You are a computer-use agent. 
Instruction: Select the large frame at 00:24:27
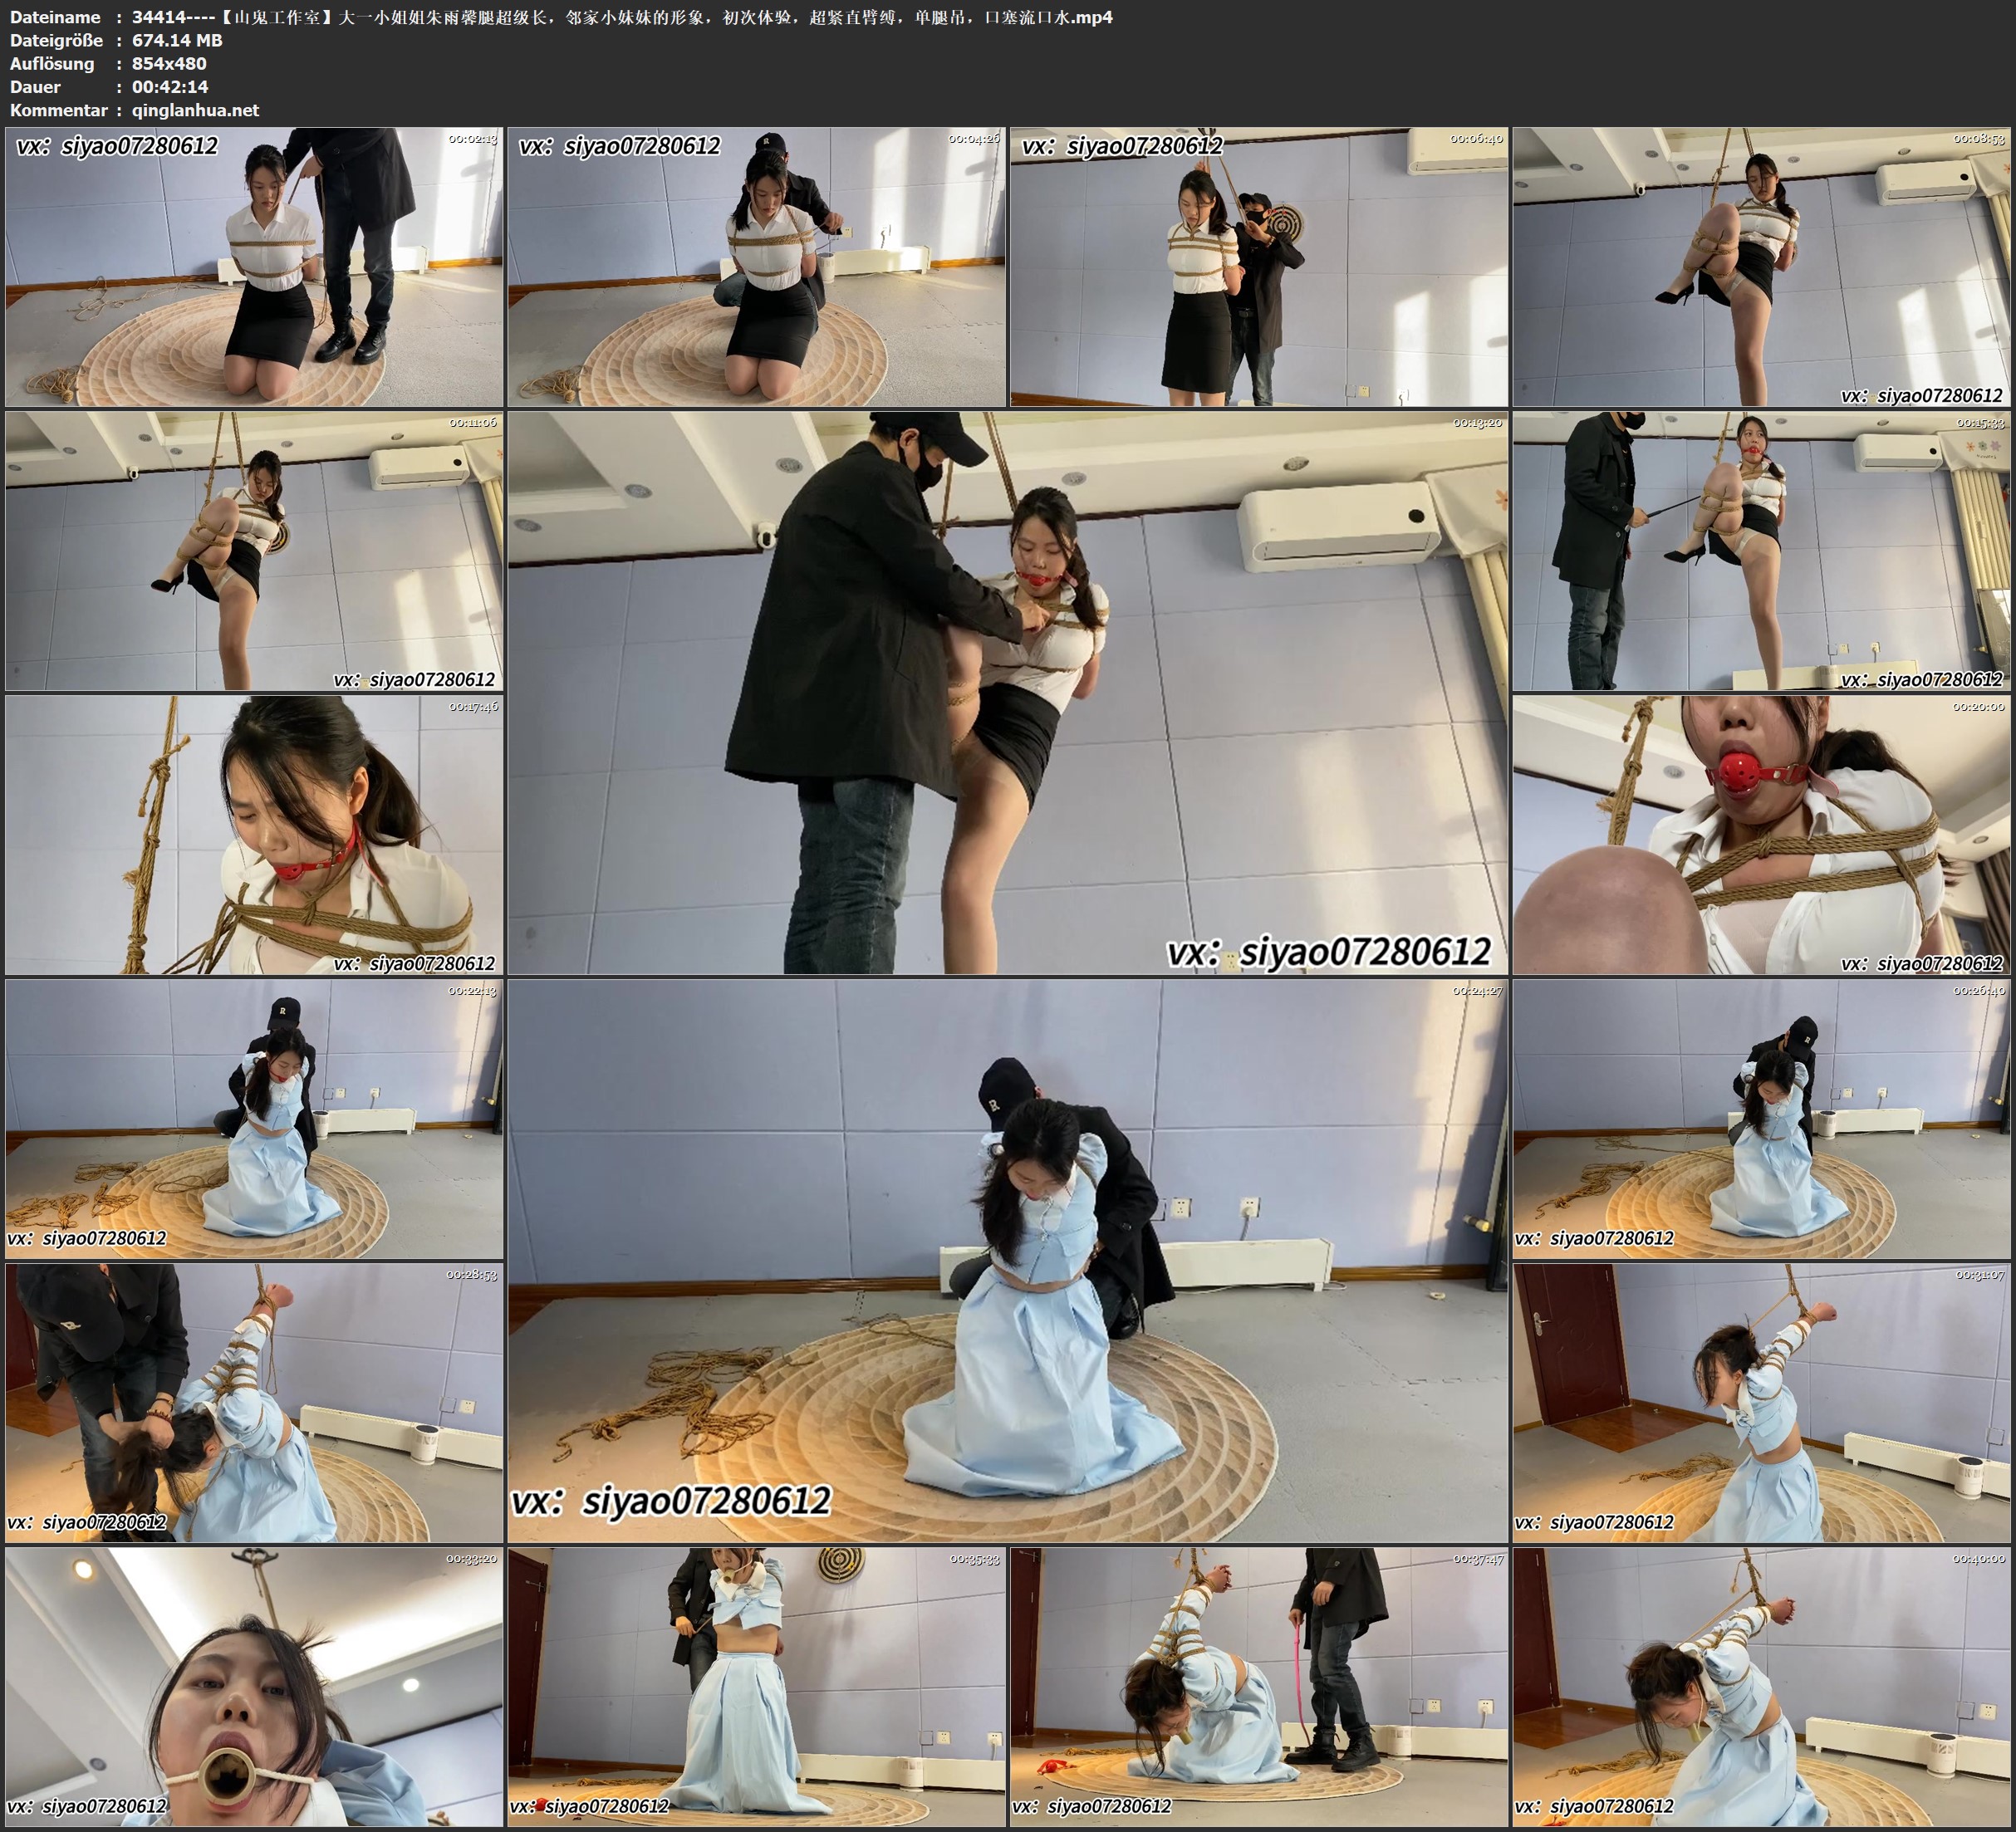[1007, 1260]
